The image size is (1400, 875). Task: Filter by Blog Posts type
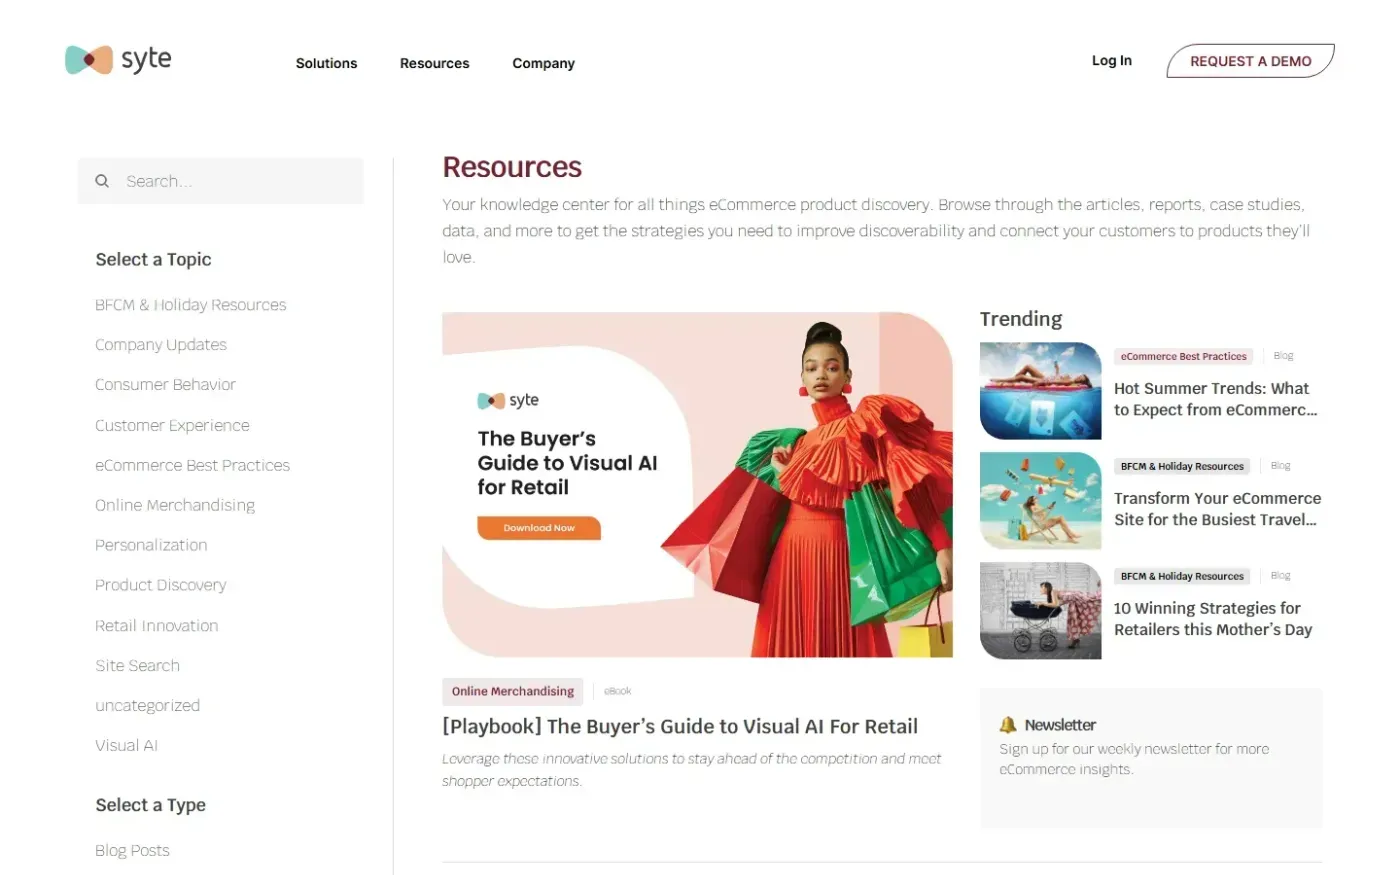coord(132,851)
